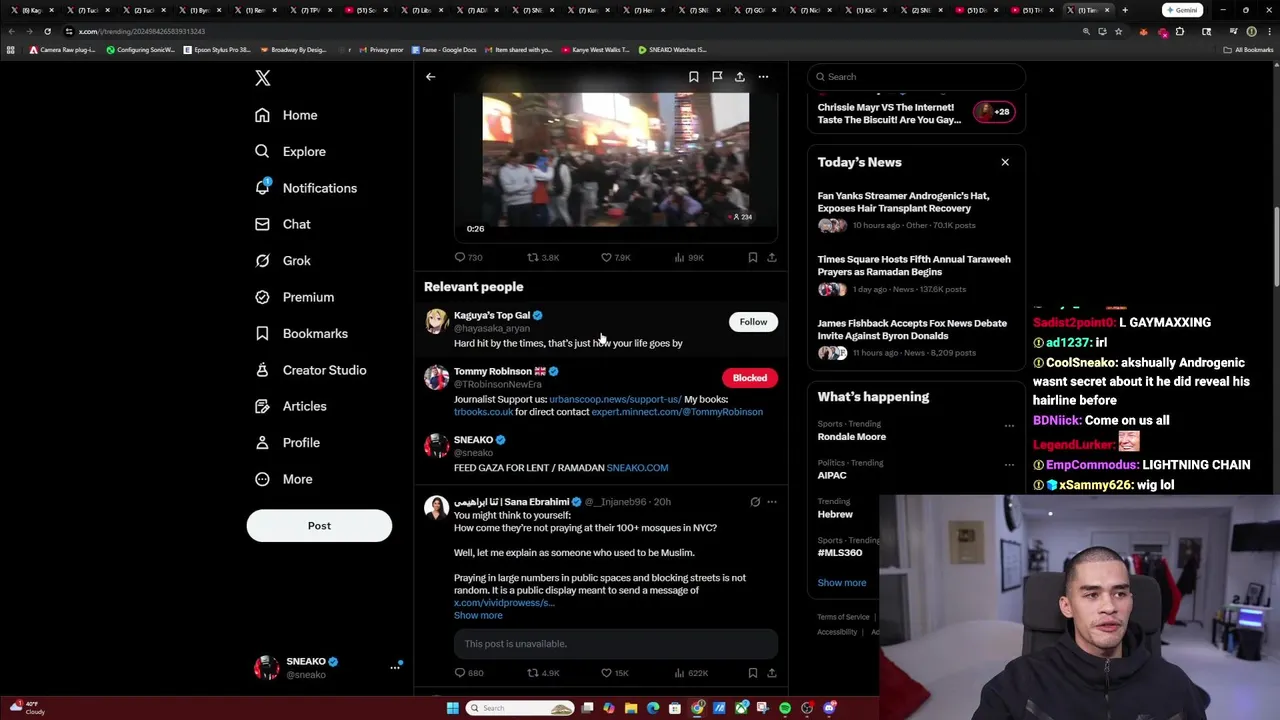Go to Home in the X sidebar

pyautogui.click(x=286, y=115)
